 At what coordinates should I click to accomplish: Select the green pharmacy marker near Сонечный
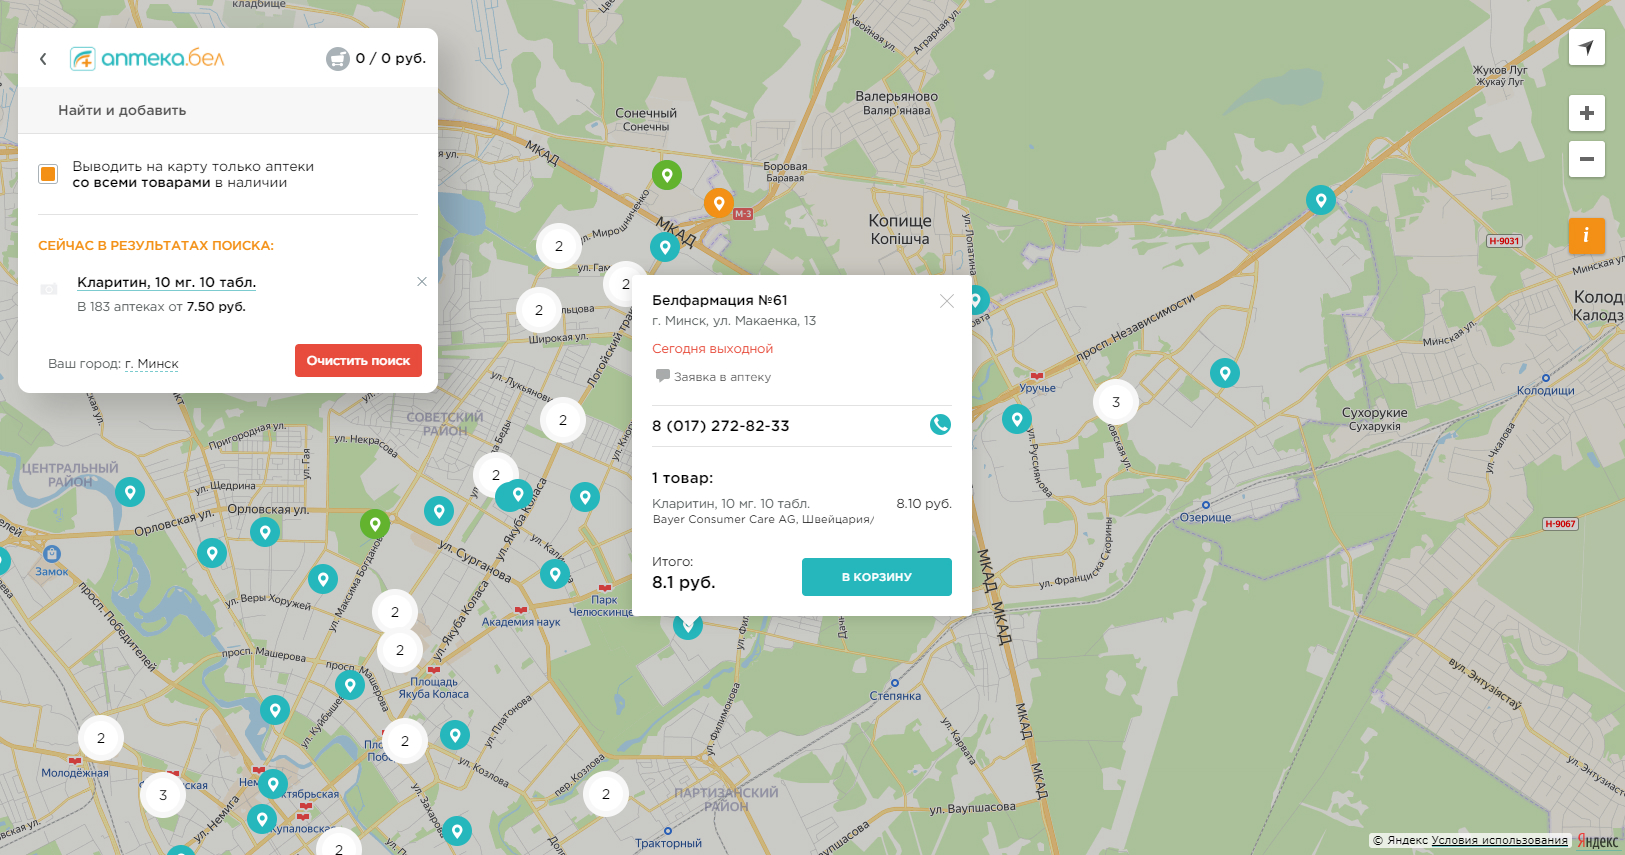click(x=667, y=175)
